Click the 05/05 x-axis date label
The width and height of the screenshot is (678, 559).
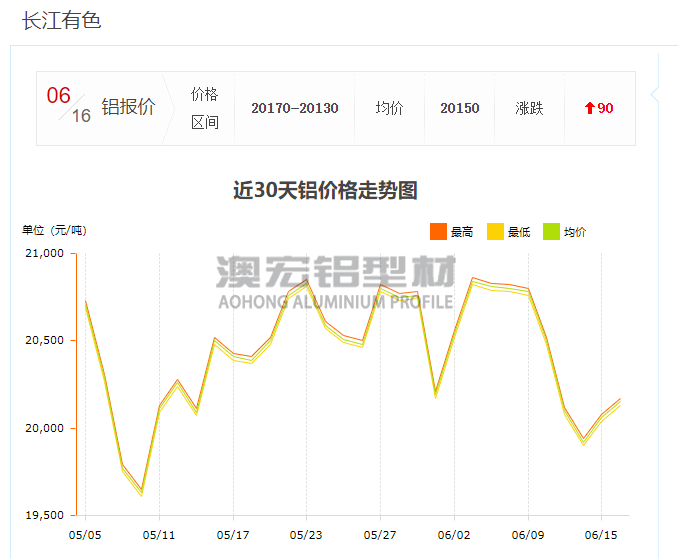click(85, 535)
